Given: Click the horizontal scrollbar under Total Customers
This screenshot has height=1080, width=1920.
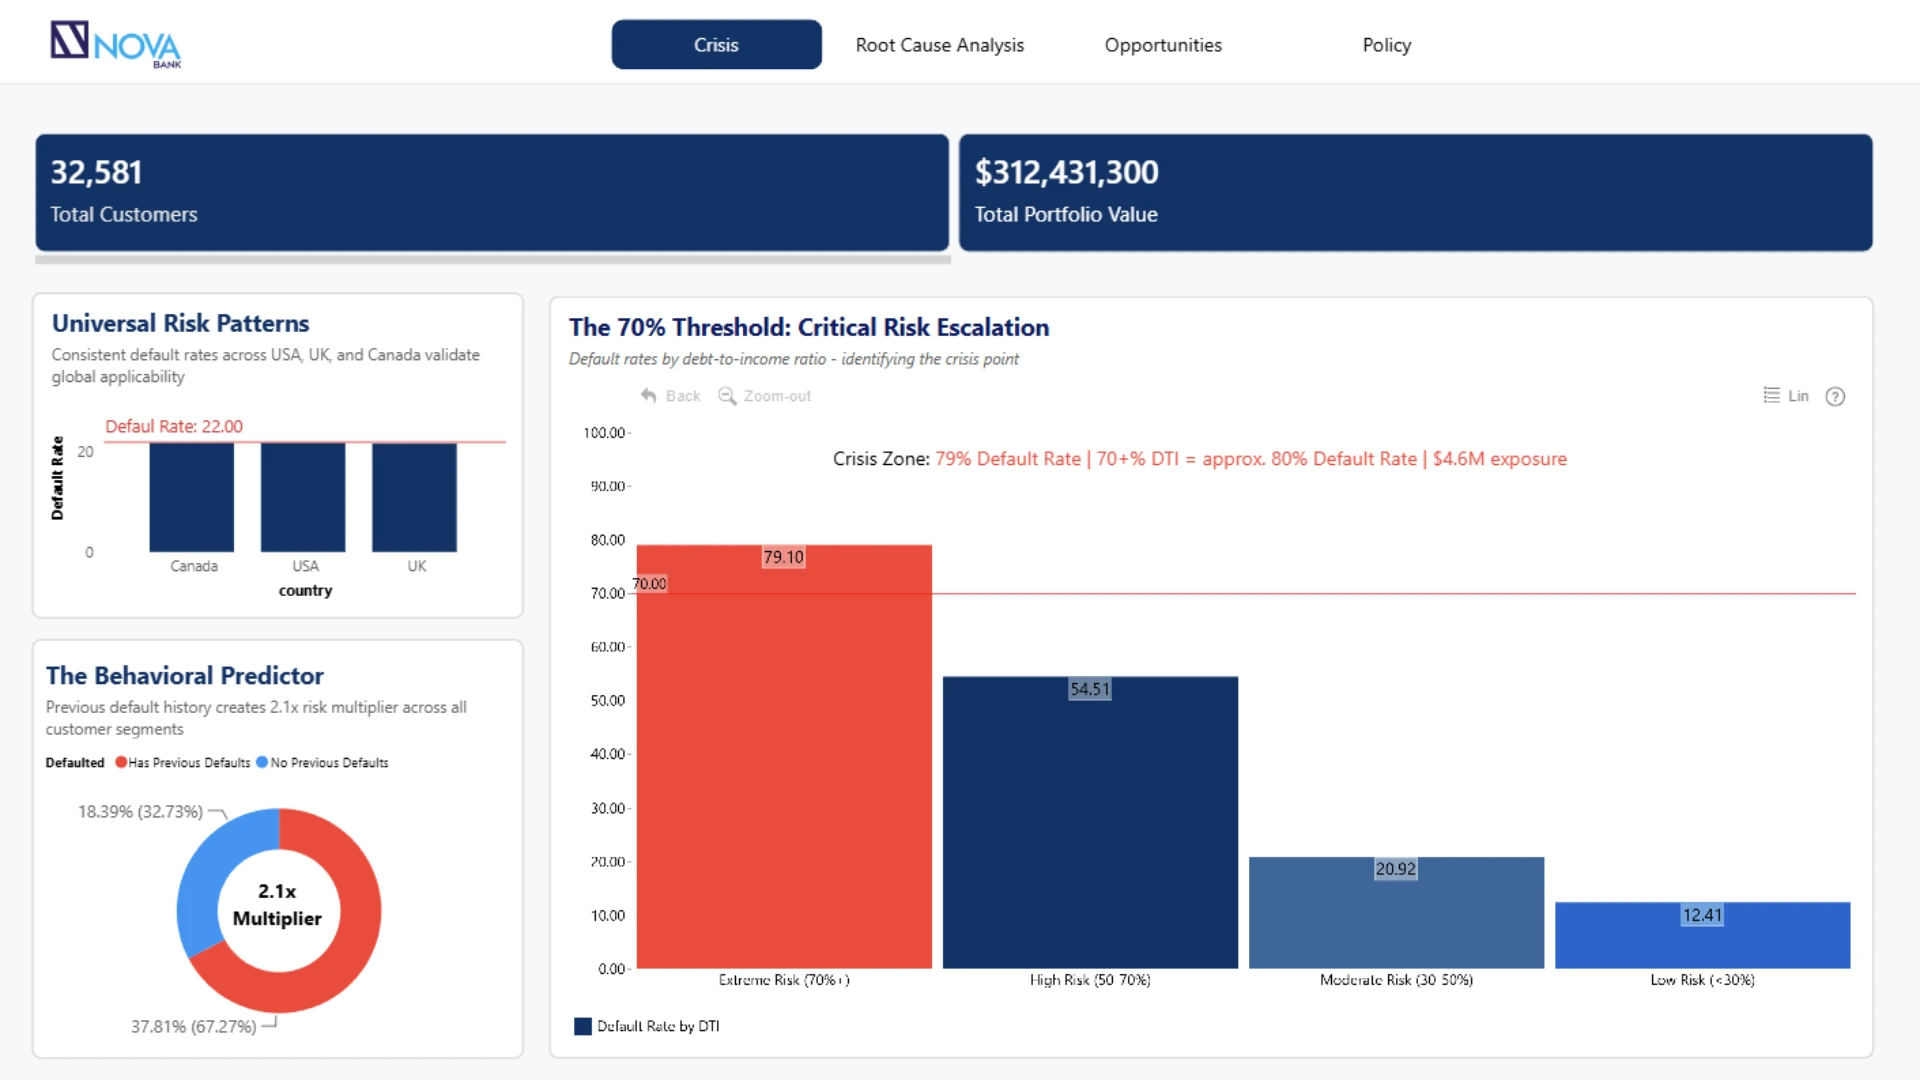Looking at the screenshot, I should pyautogui.click(x=493, y=260).
